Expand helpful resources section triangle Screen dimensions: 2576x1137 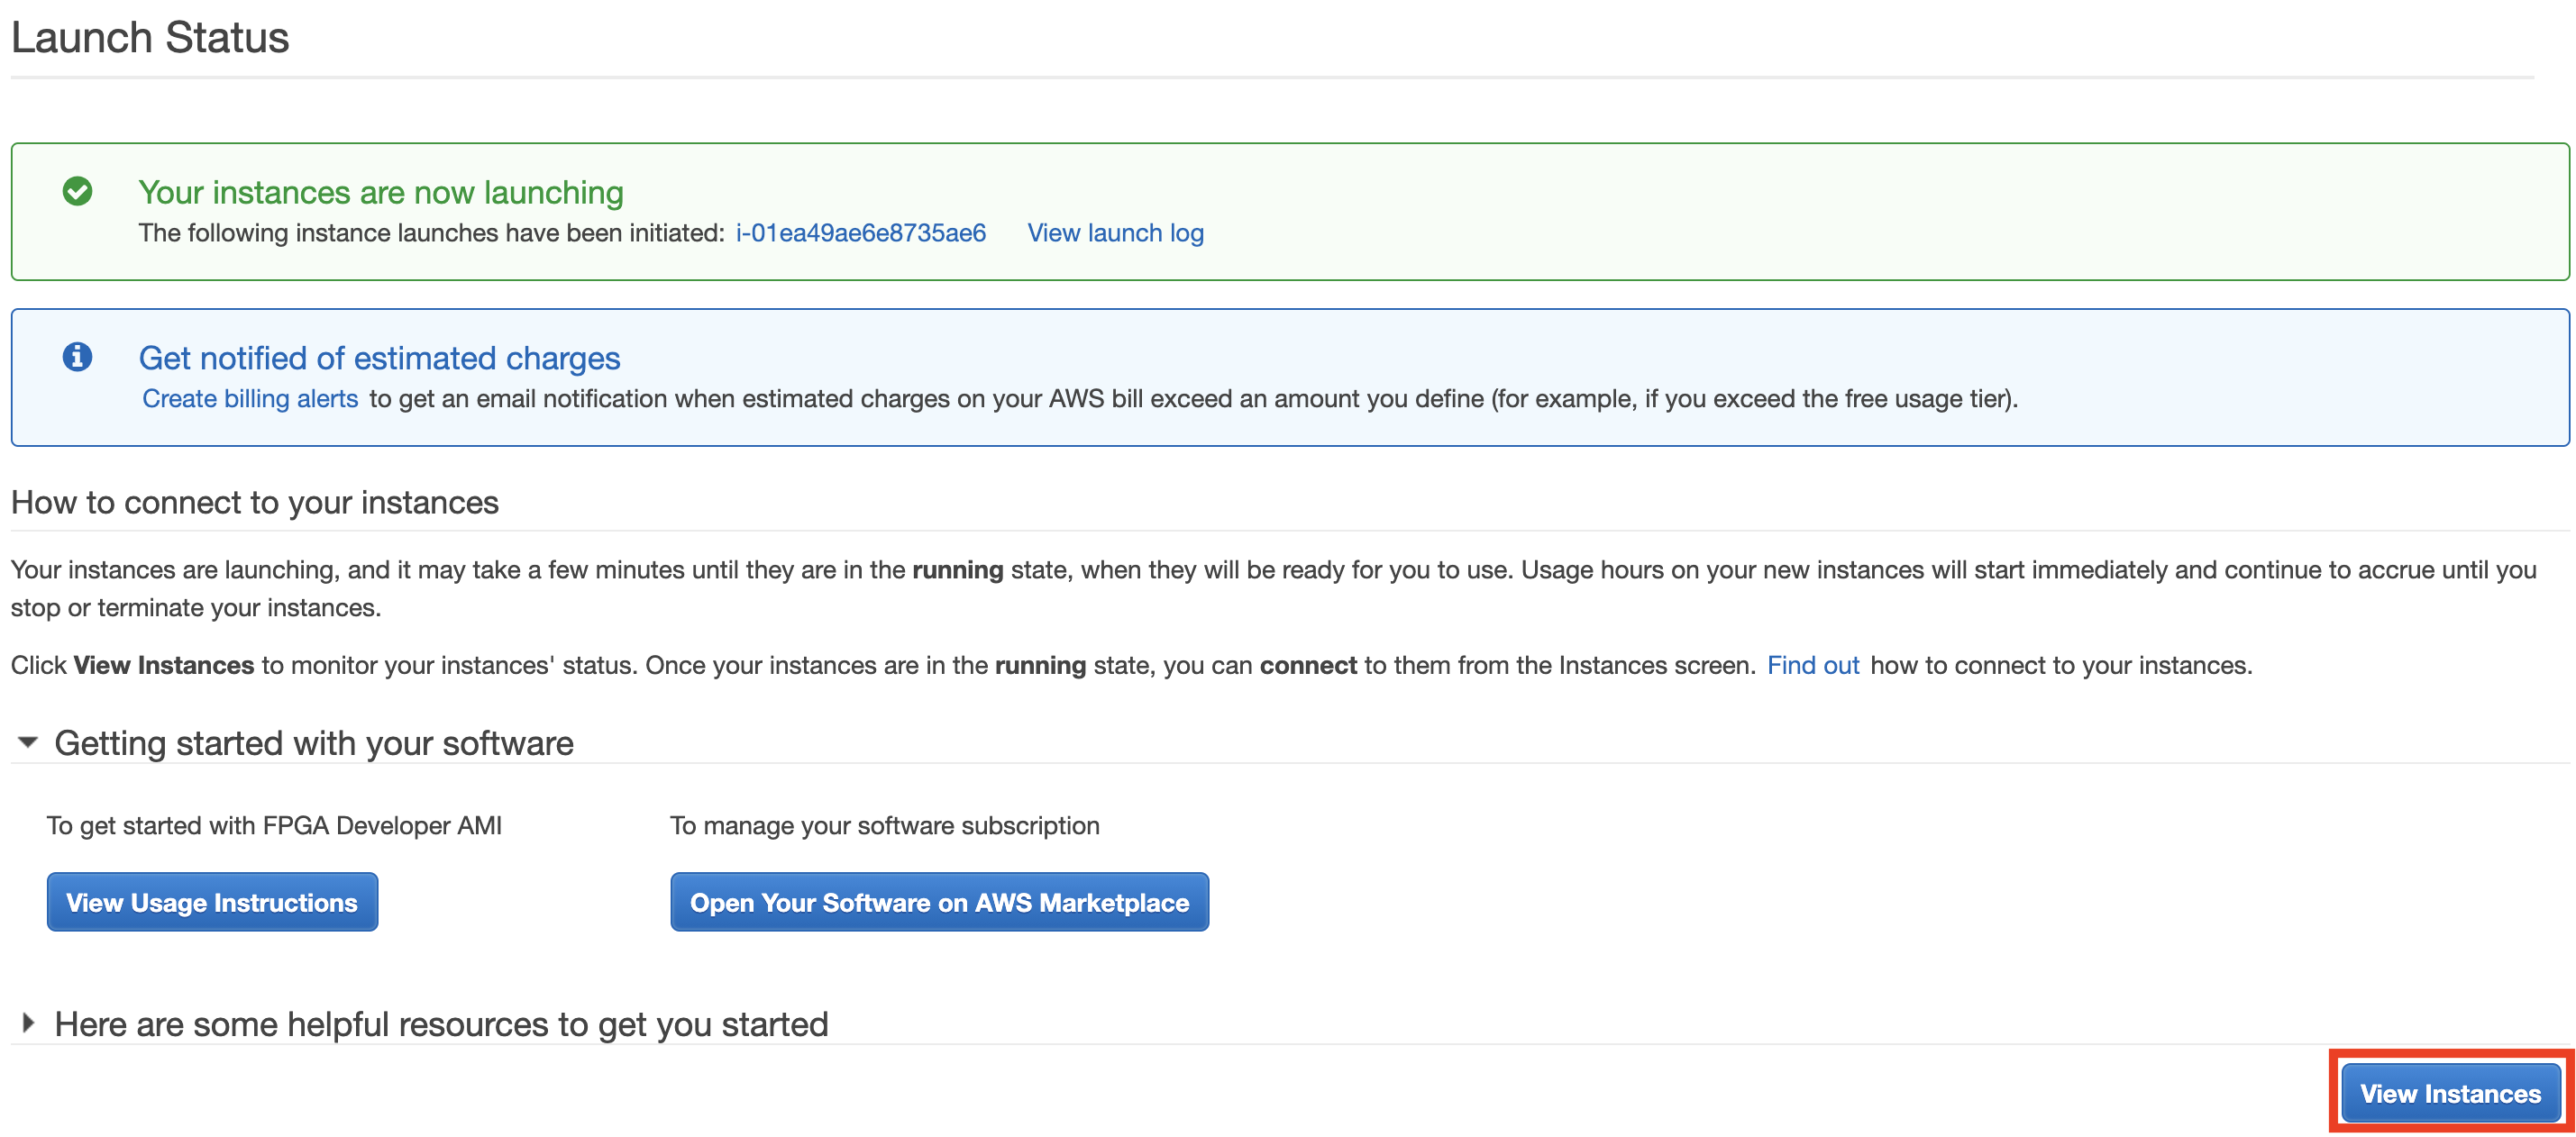tap(28, 1023)
